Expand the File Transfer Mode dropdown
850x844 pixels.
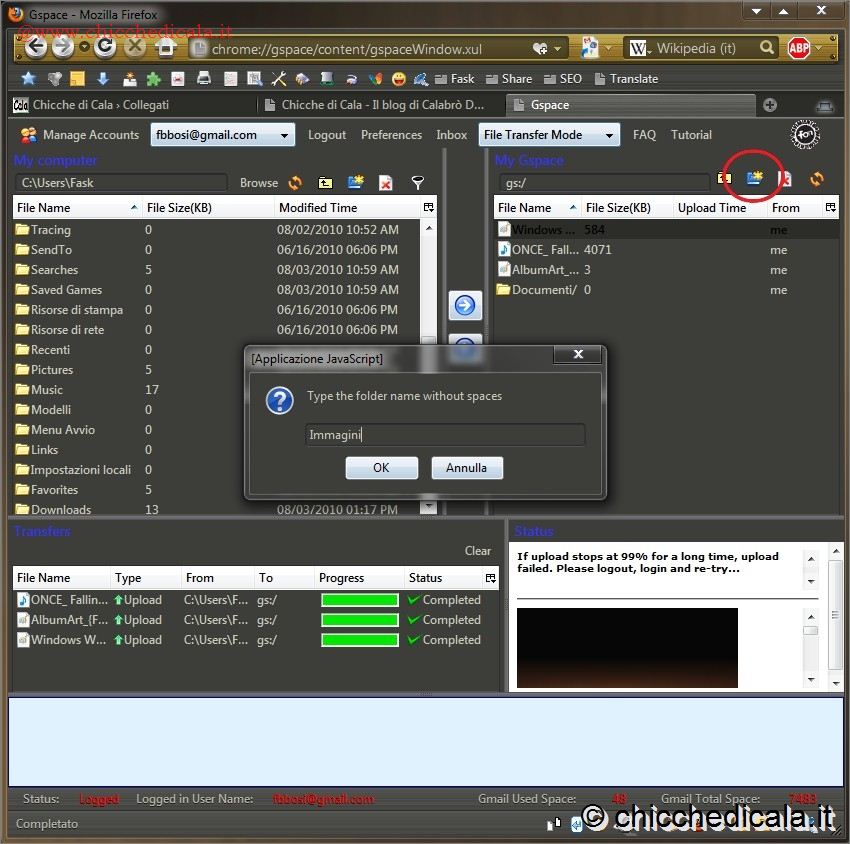click(548, 135)
